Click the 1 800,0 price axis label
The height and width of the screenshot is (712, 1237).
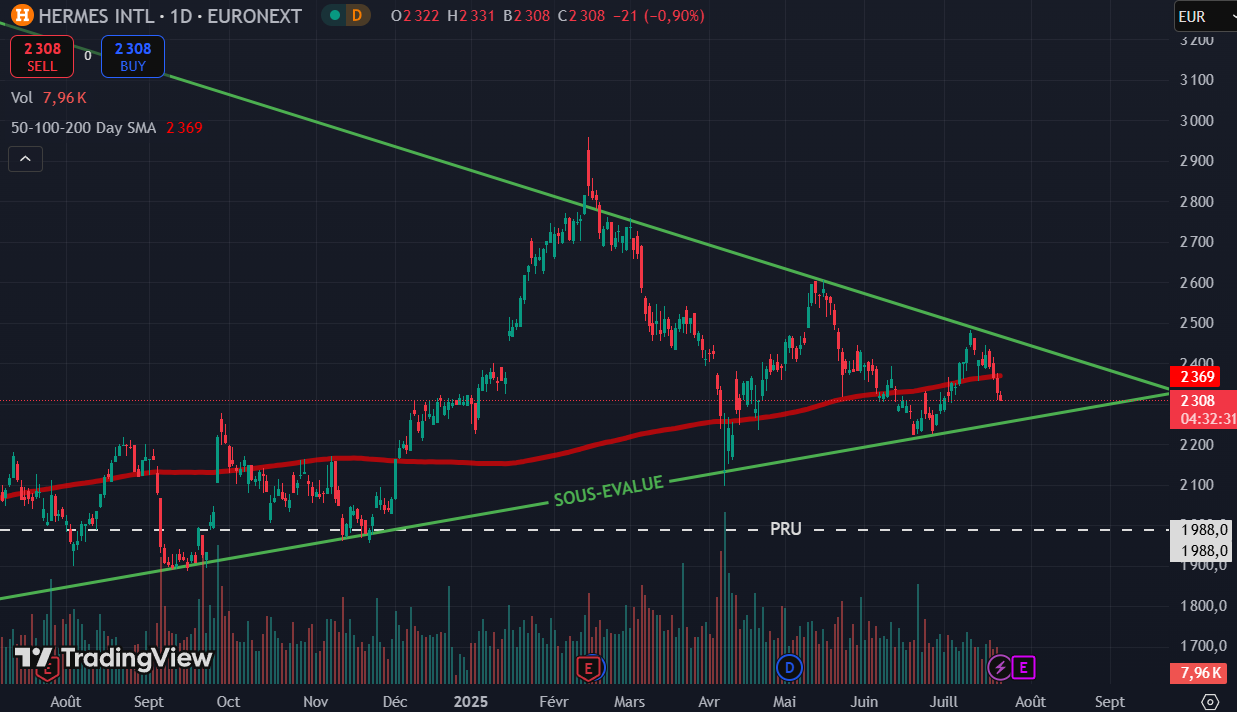coord(1201,605)
